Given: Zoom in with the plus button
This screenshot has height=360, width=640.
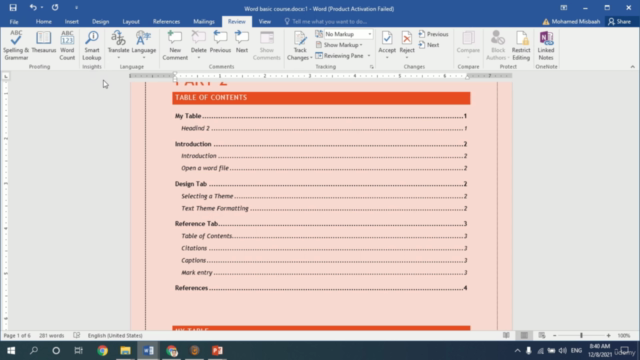Looking at the screenshot, I should [x=609, y=336].
